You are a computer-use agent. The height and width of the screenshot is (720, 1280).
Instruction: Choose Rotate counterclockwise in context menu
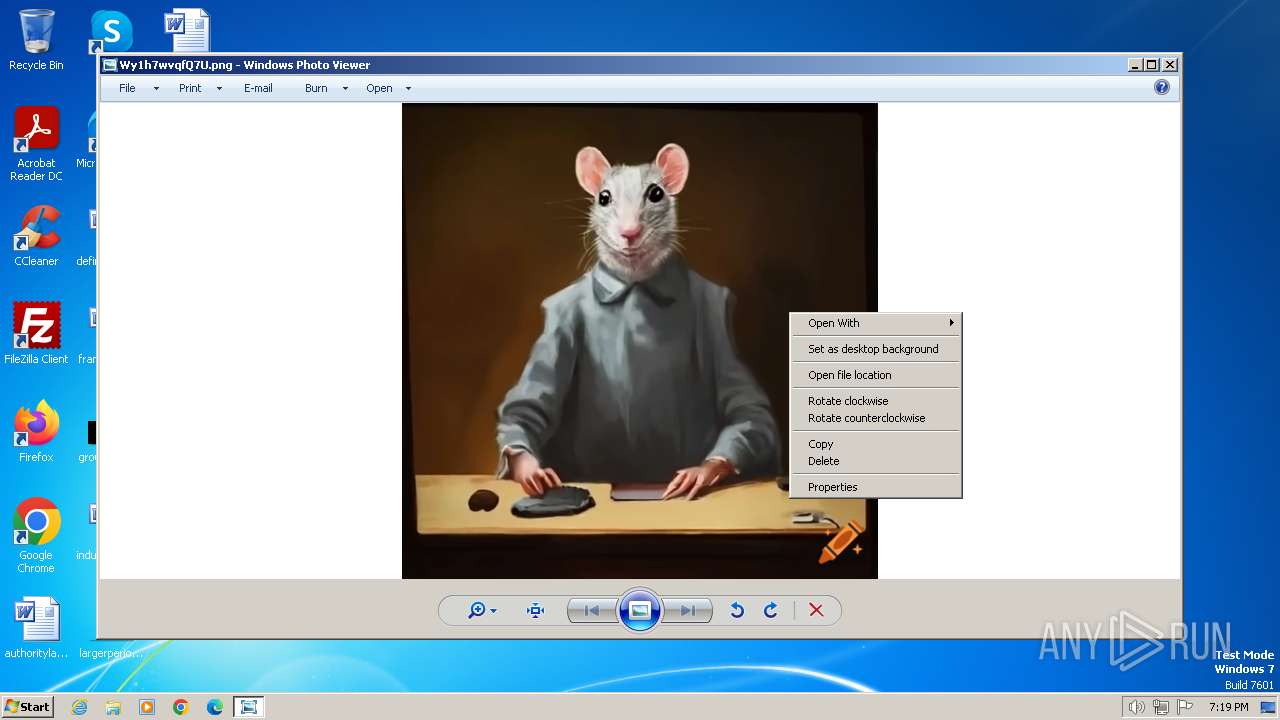tap(876, 418)
